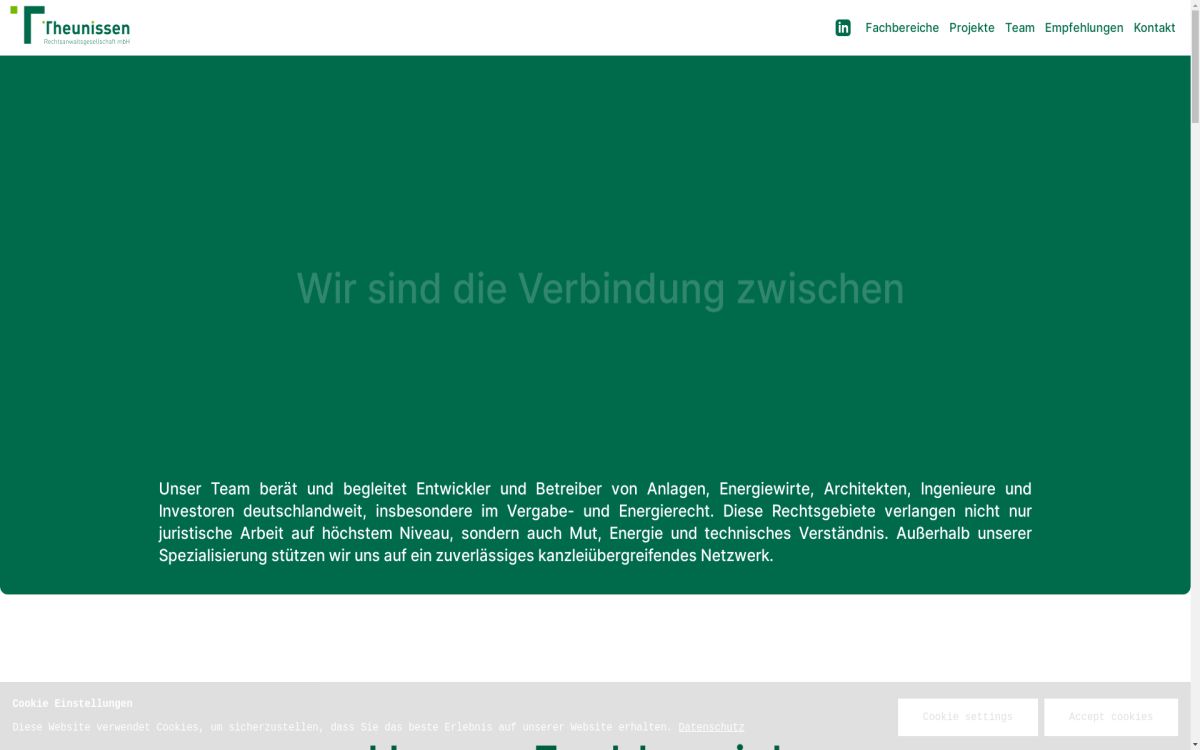The width and height of the screenshot is (1200, 750).
Task: Click the Cookie settings button
Action: click(x=967, y=717)
